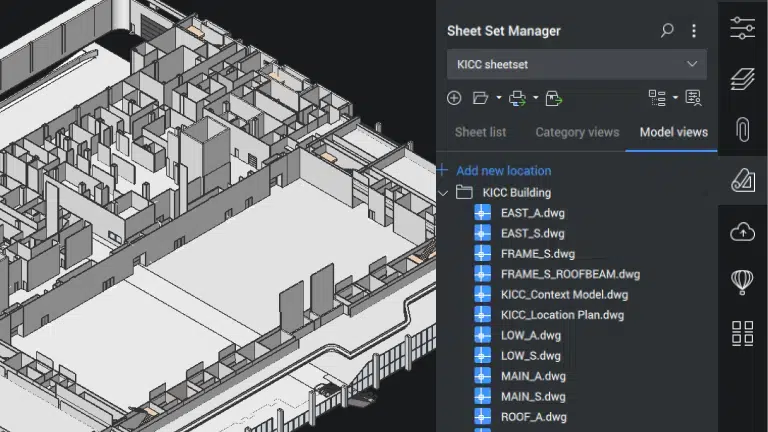Collapse the KICC Building folder
The width and height of the screenshot is (768, 432).
444,192
